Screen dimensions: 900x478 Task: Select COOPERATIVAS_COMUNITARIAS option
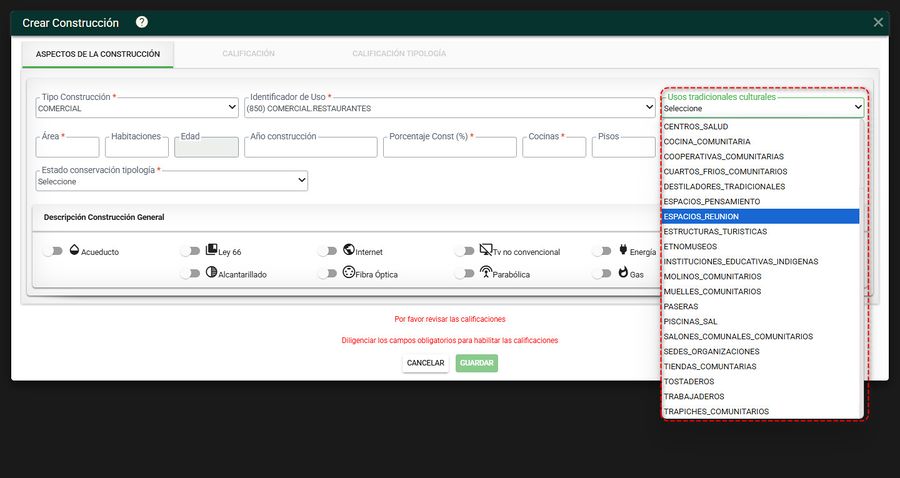click(761, 156)
